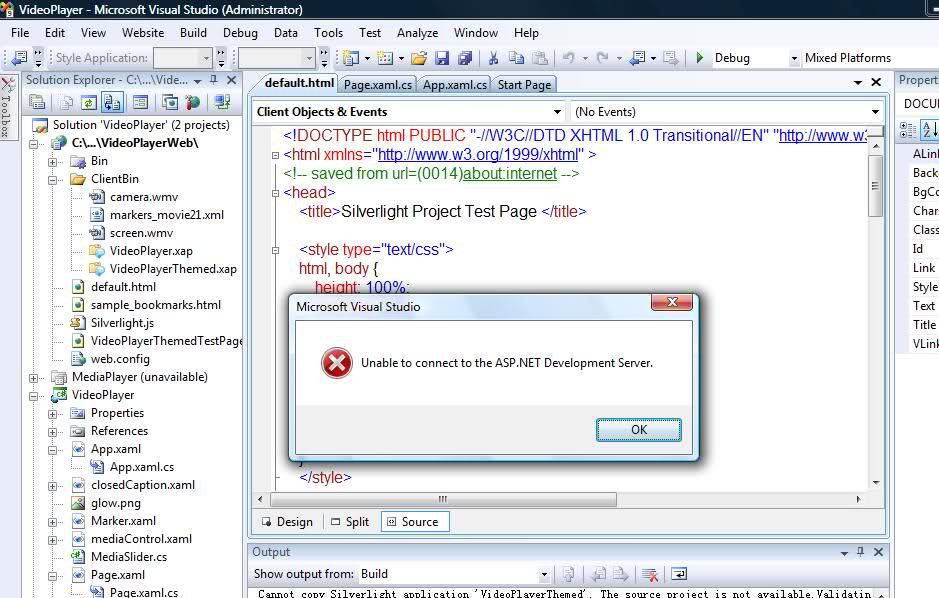Image resolution: width=939 pixels, height=598 pixels.
Task: Select web.config in Solution Explorer
Action: 120,359
